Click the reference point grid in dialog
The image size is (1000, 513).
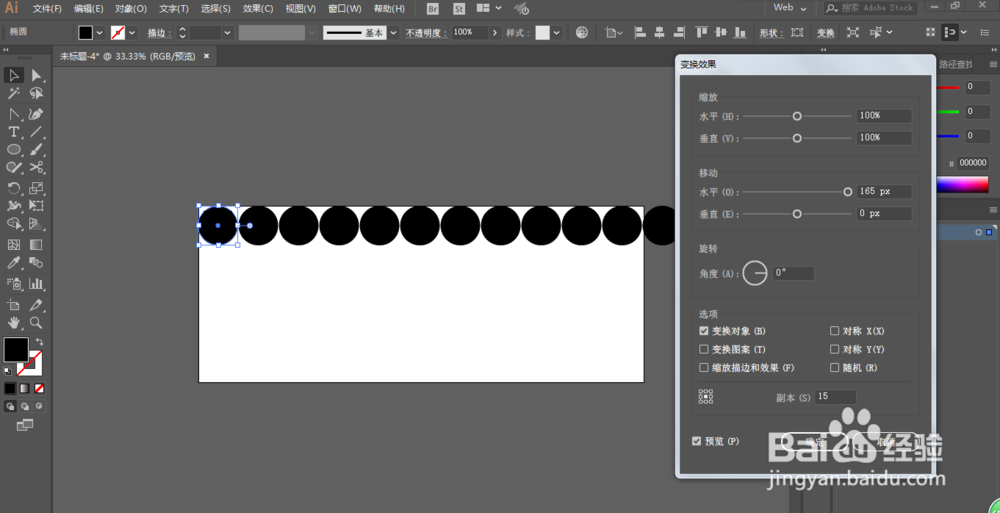click(x=705, y=397)
